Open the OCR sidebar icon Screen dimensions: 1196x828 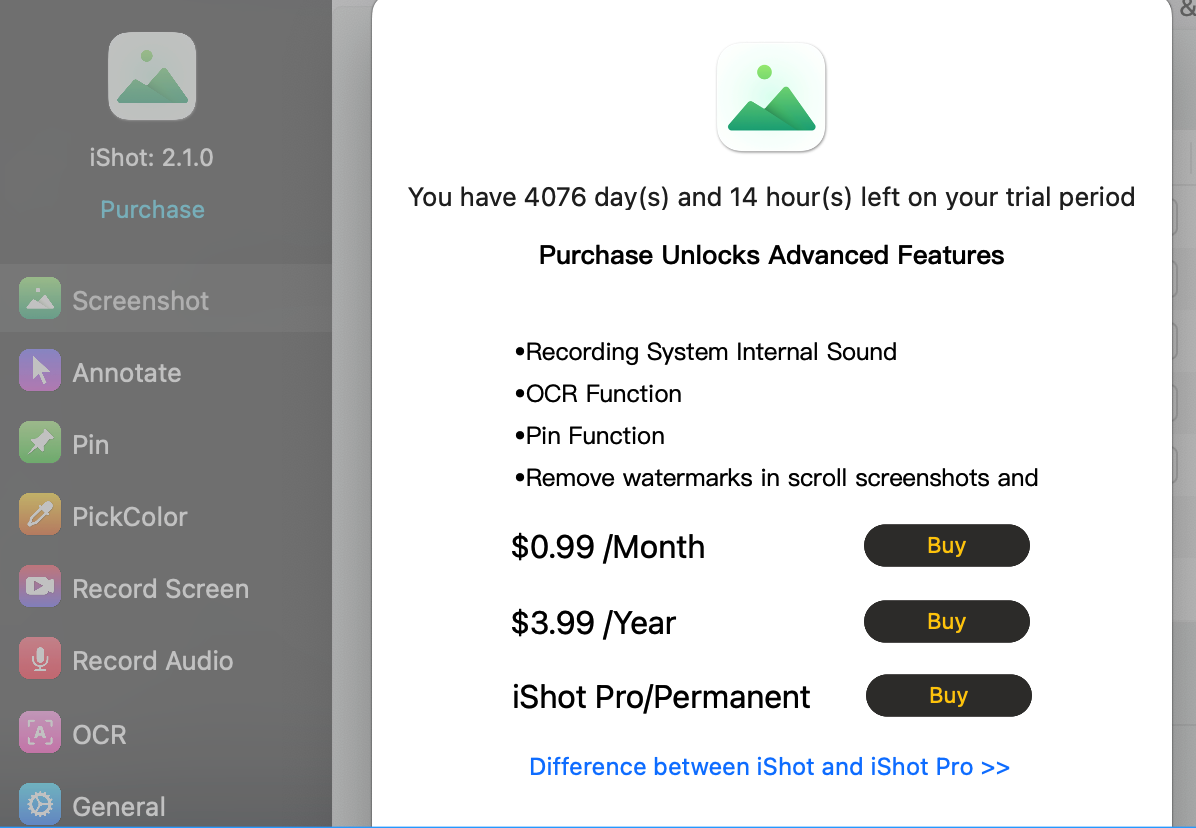click(40, 733)
